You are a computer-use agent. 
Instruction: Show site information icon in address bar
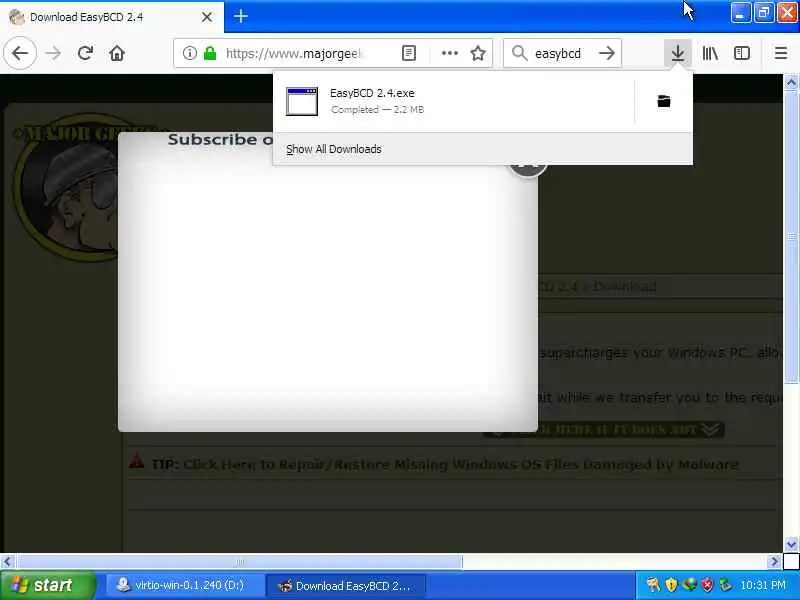coord(189,53)
